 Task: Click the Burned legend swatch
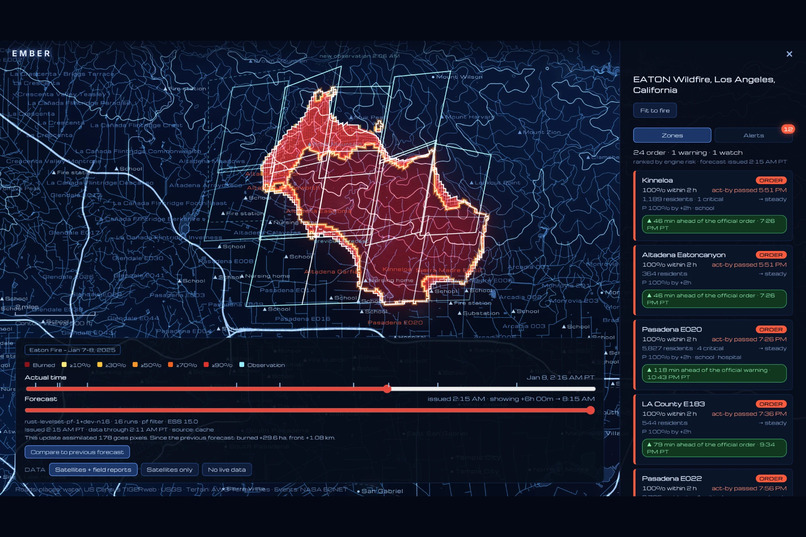point(27,365)
